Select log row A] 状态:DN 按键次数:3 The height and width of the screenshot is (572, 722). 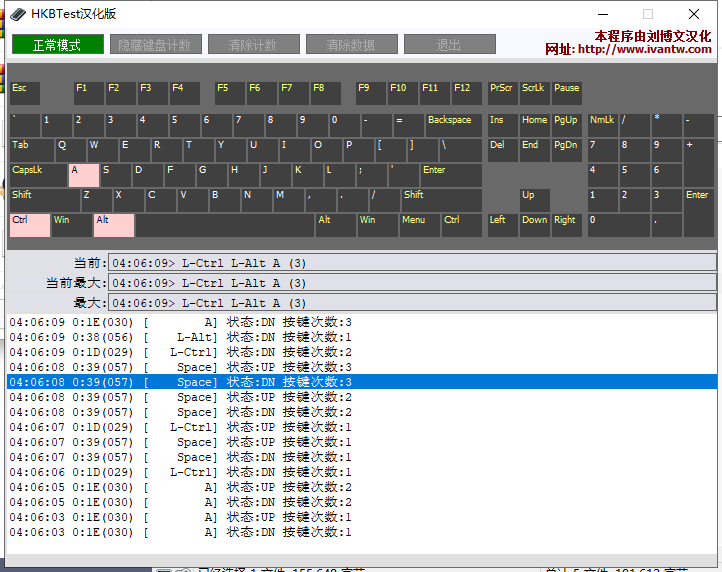click(362, 322)
